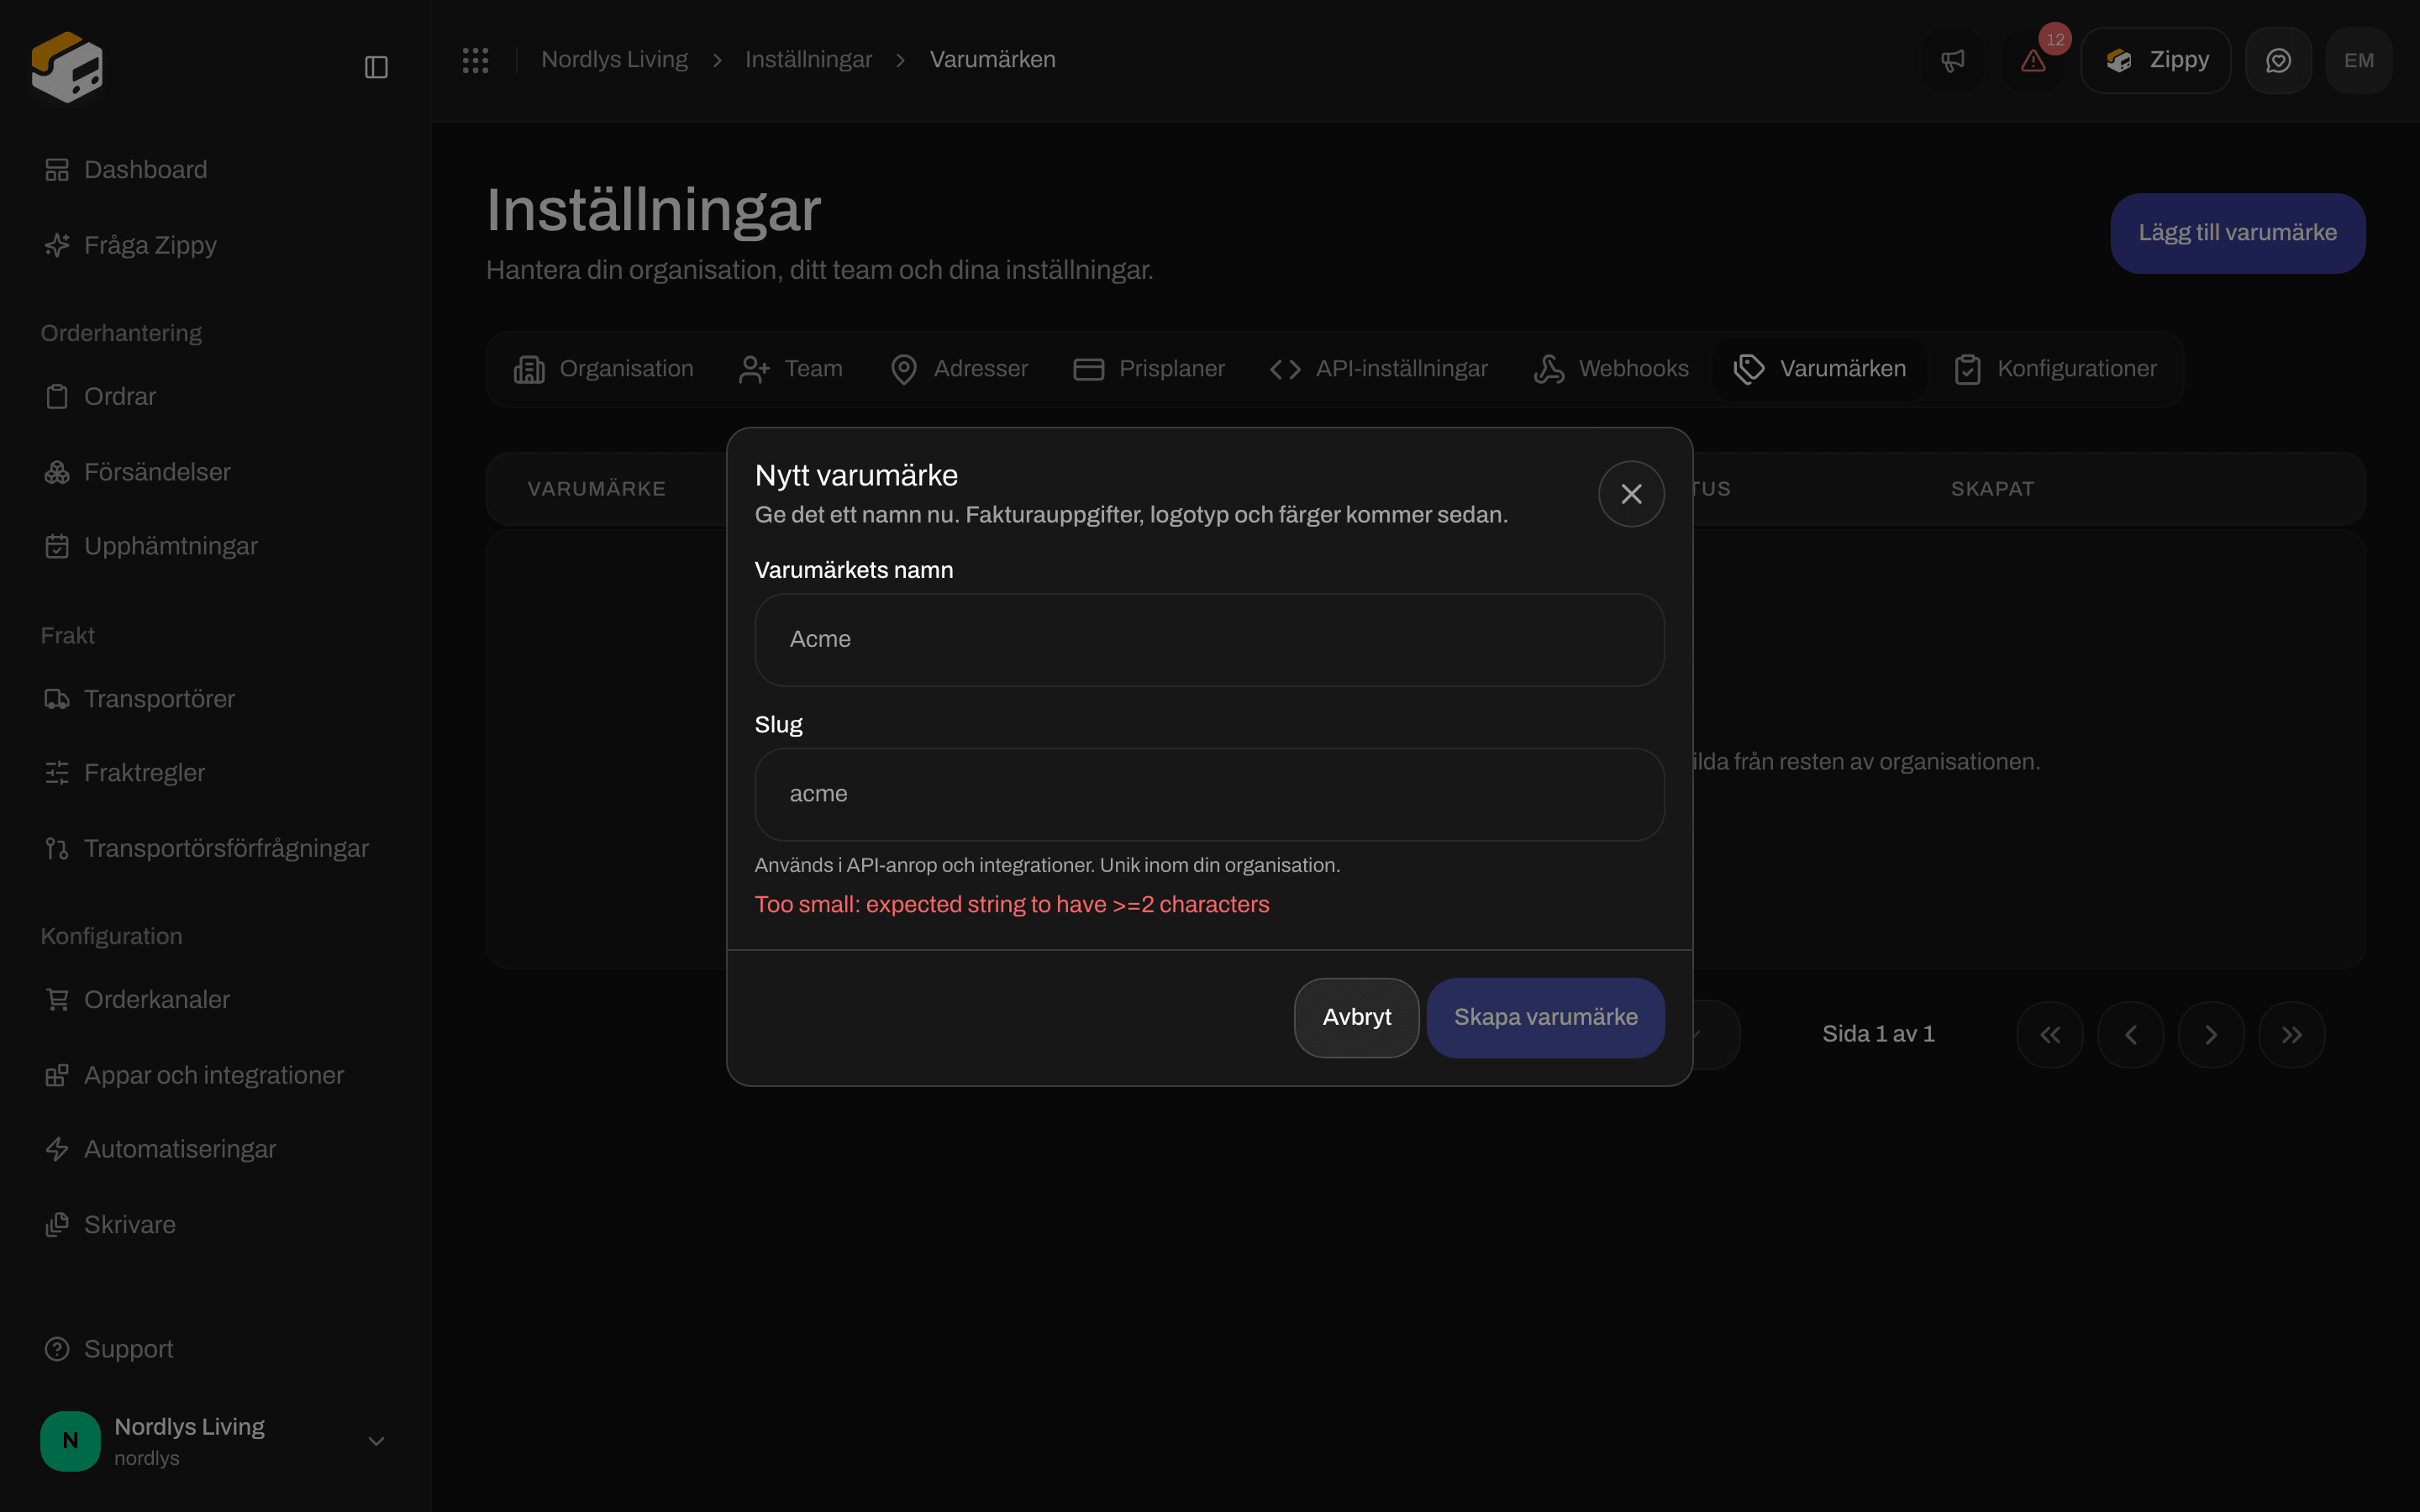The image size is (2420, 1512).
Task: Switch to the Team tab
Action: coord(791,369)
